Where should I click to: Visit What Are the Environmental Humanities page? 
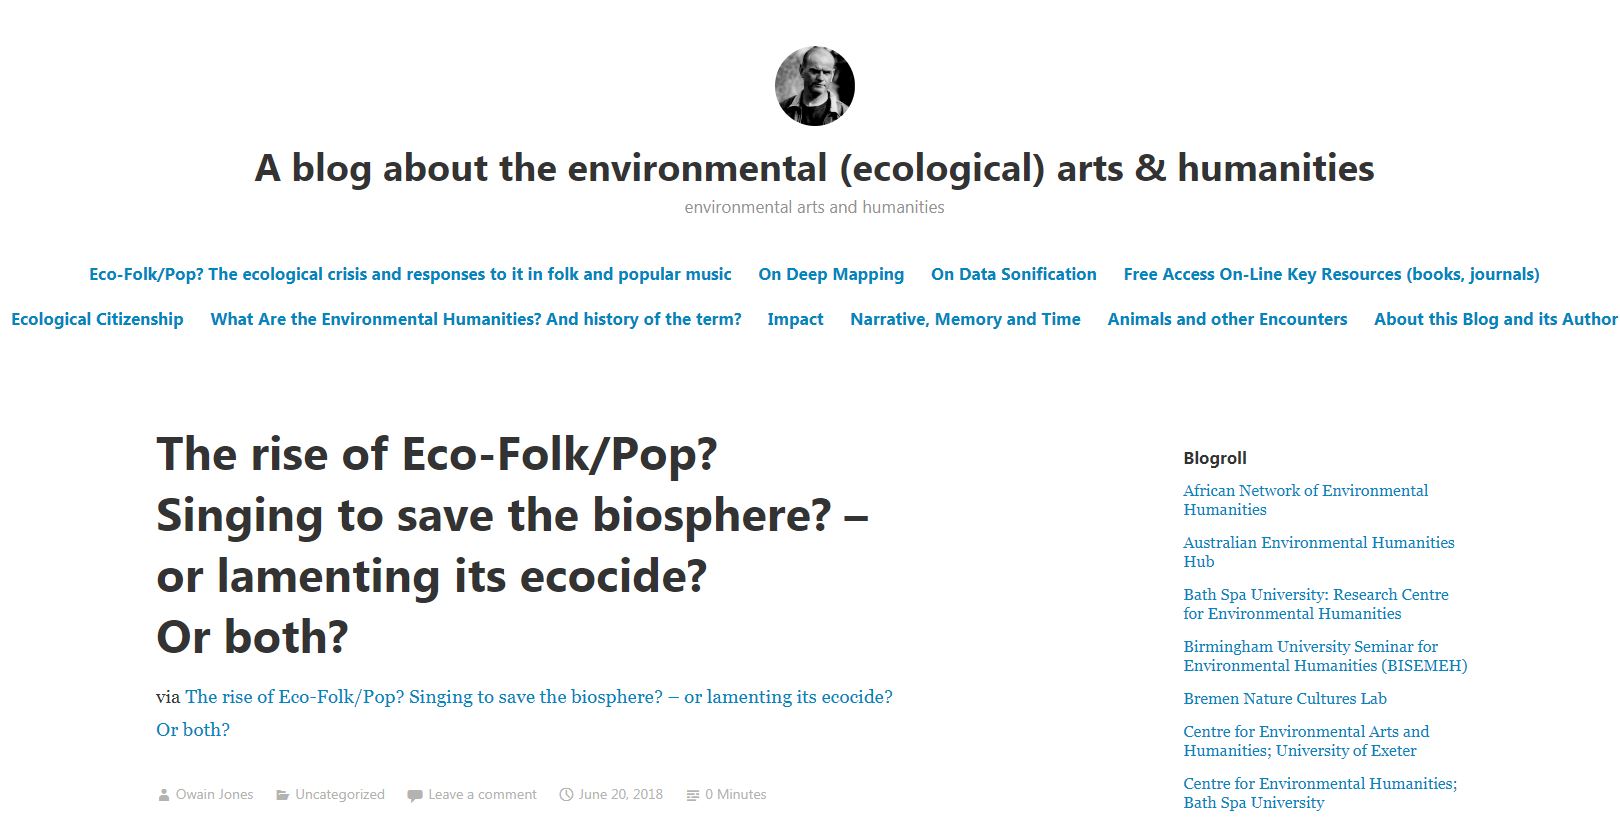pos(476,319)
